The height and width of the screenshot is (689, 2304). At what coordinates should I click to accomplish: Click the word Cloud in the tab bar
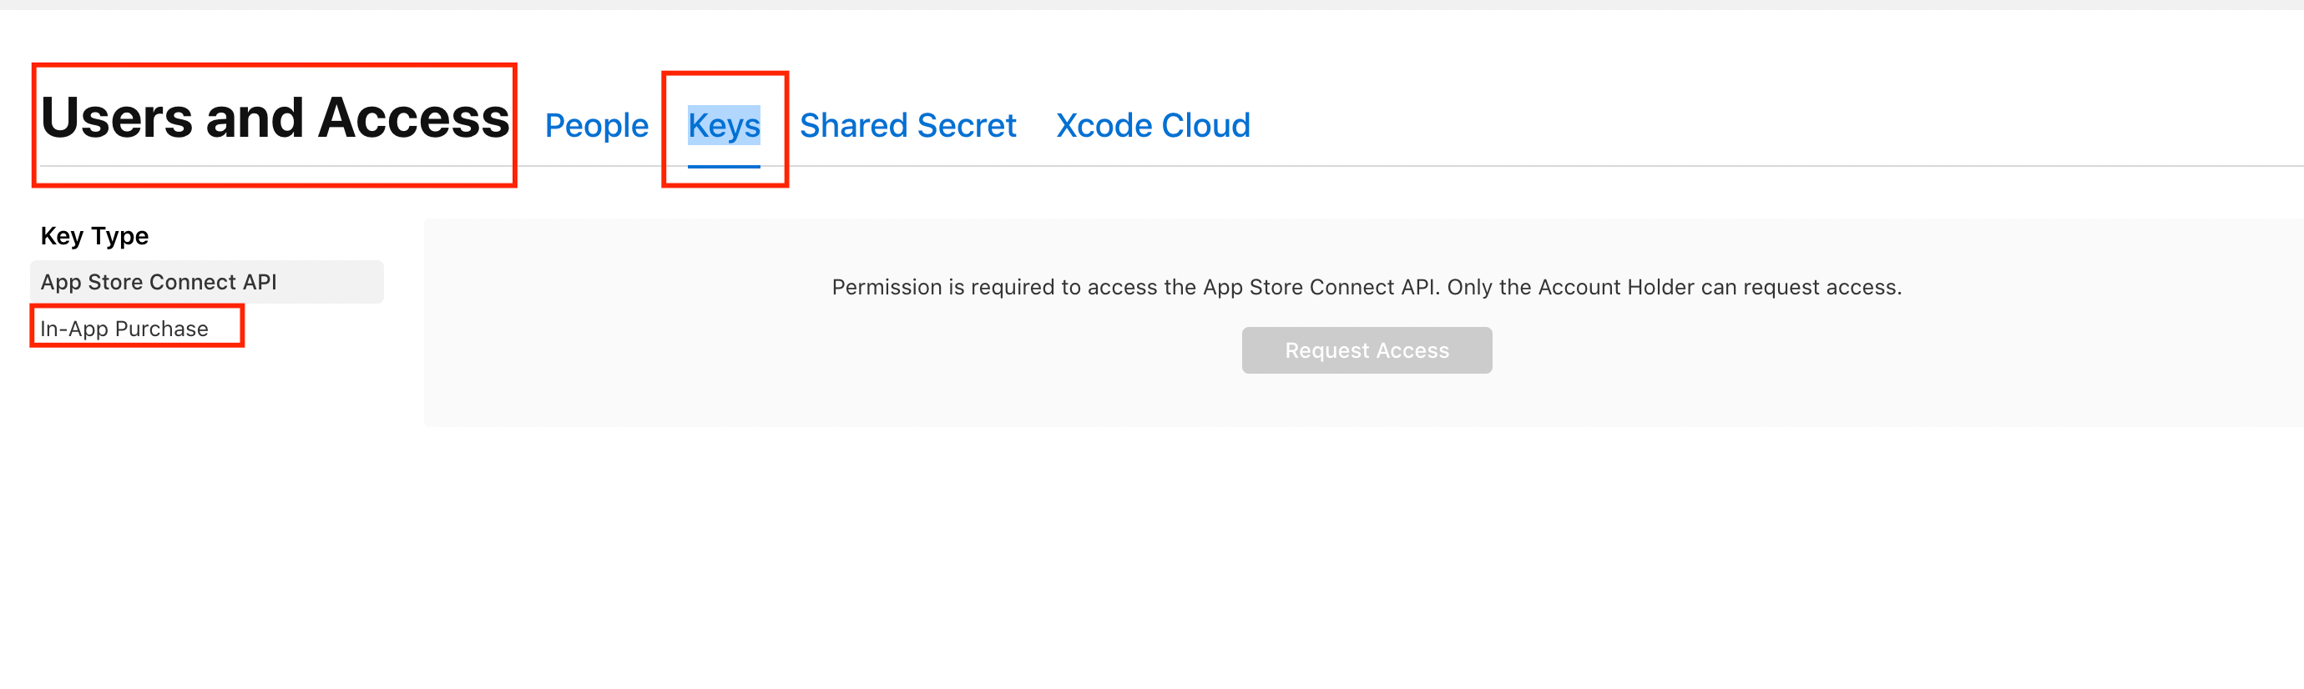(x=1205, y=126)
